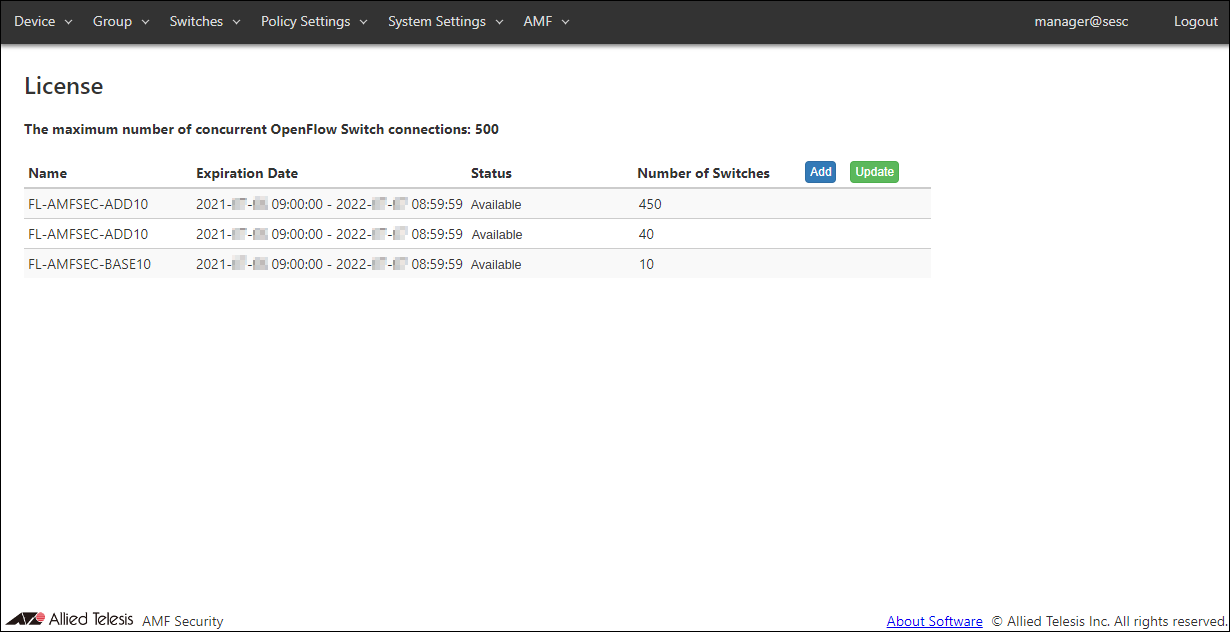The height and width of the screenshot is (632, 1230).
Task: Click the License page heading
Action: click(63, 86)
